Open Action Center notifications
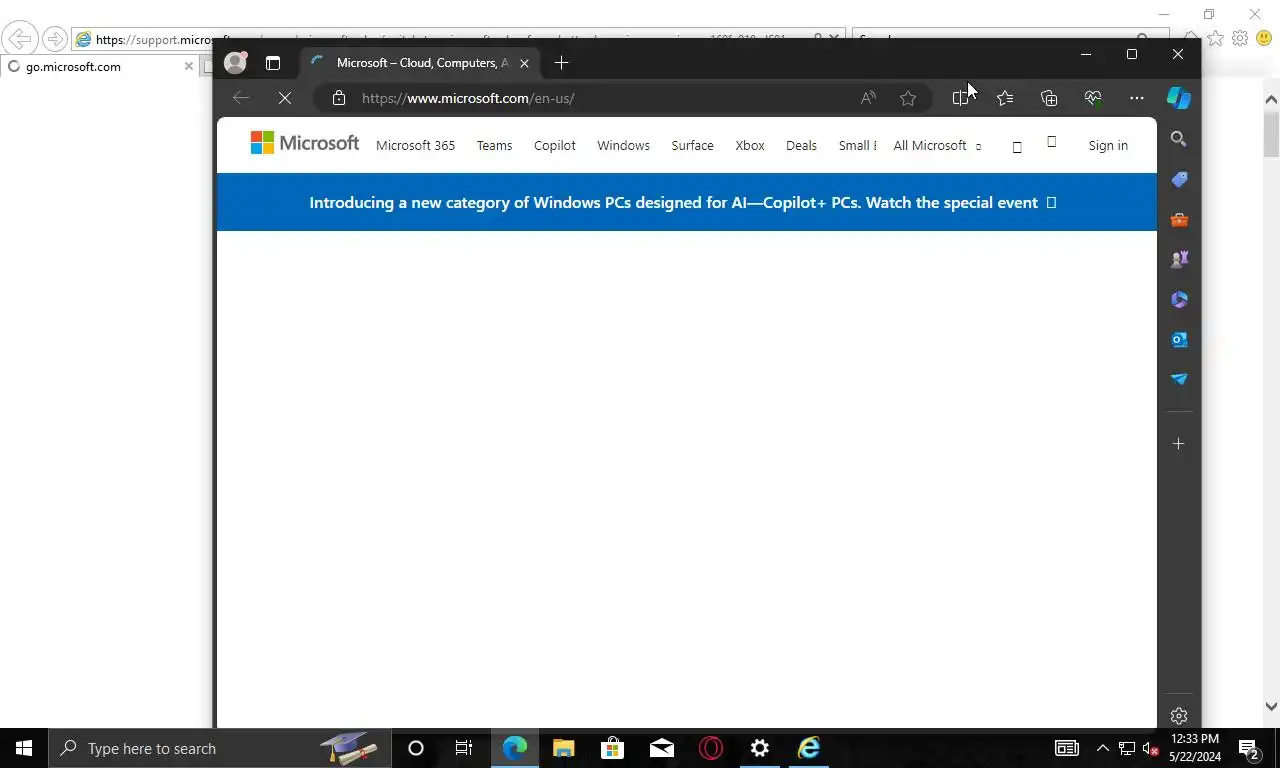This screenshot has height=768, width=1280. (1249, 748)
